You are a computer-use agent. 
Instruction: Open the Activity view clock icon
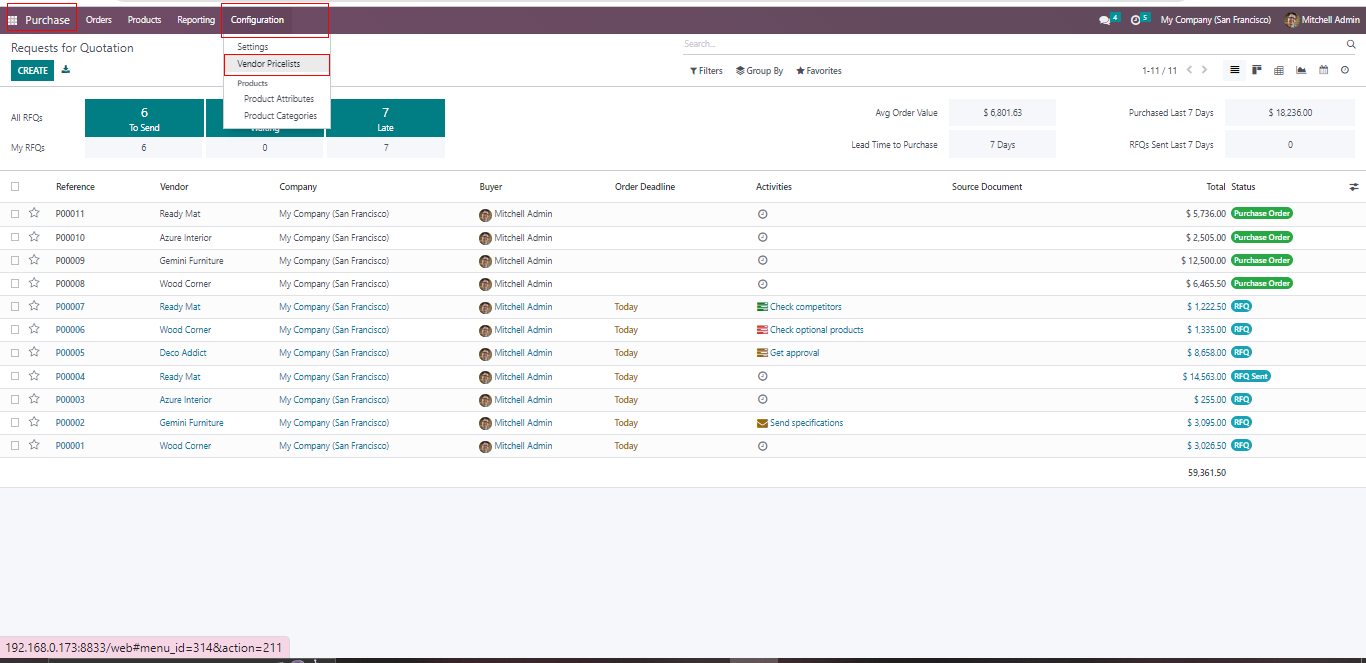[x=1345, y=70]
